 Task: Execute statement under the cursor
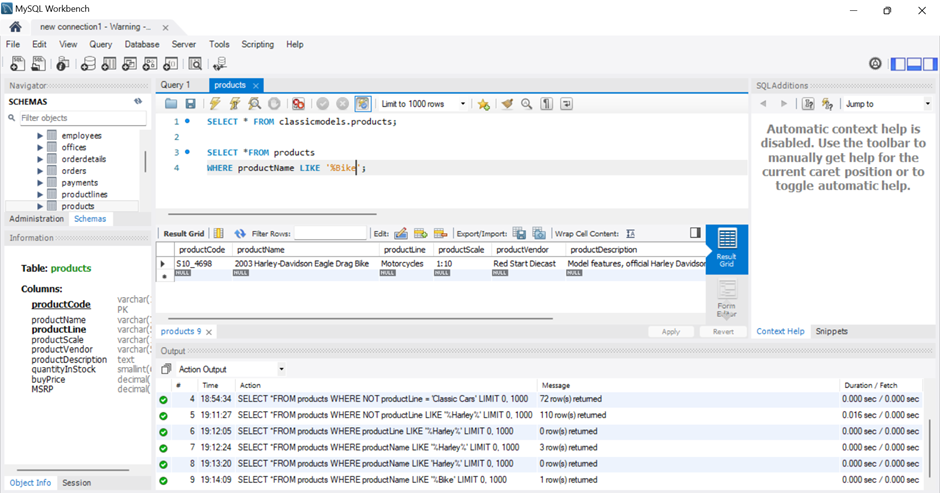(x=234, y=104)
